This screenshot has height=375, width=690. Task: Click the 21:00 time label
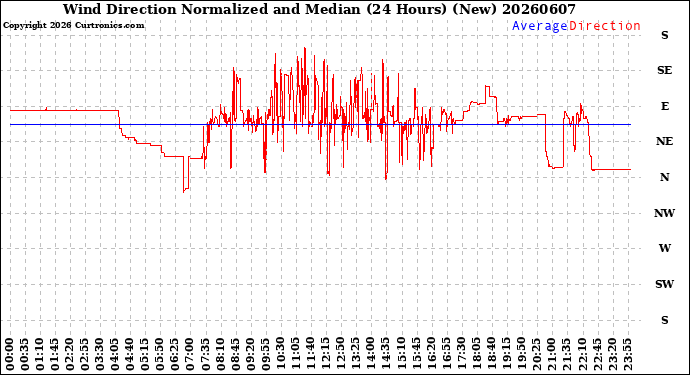click(551, 354)
